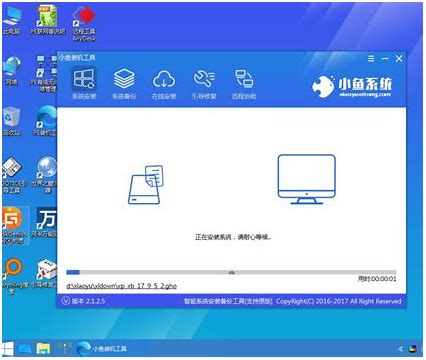Click the 正在安装系统 status message
Image resolution: width=426 pixels, height=360 pixels.
coord(233,237)
